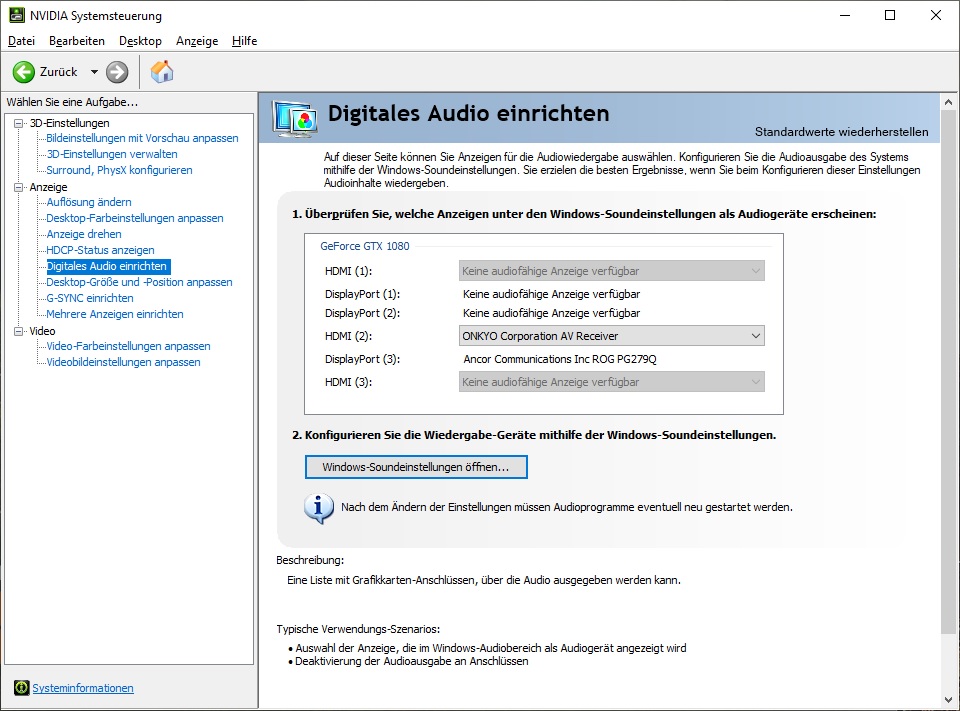960x711 pixels.
Task: Click the NVIDIA logo in the title bar
Action: (x=15, y=15)
